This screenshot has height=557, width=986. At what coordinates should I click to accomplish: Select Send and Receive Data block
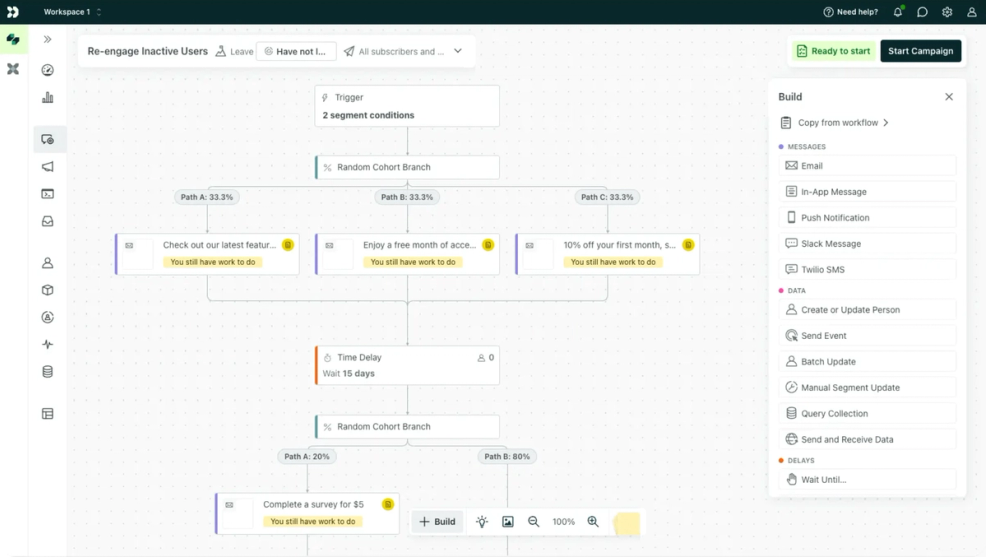pos(867,439)
